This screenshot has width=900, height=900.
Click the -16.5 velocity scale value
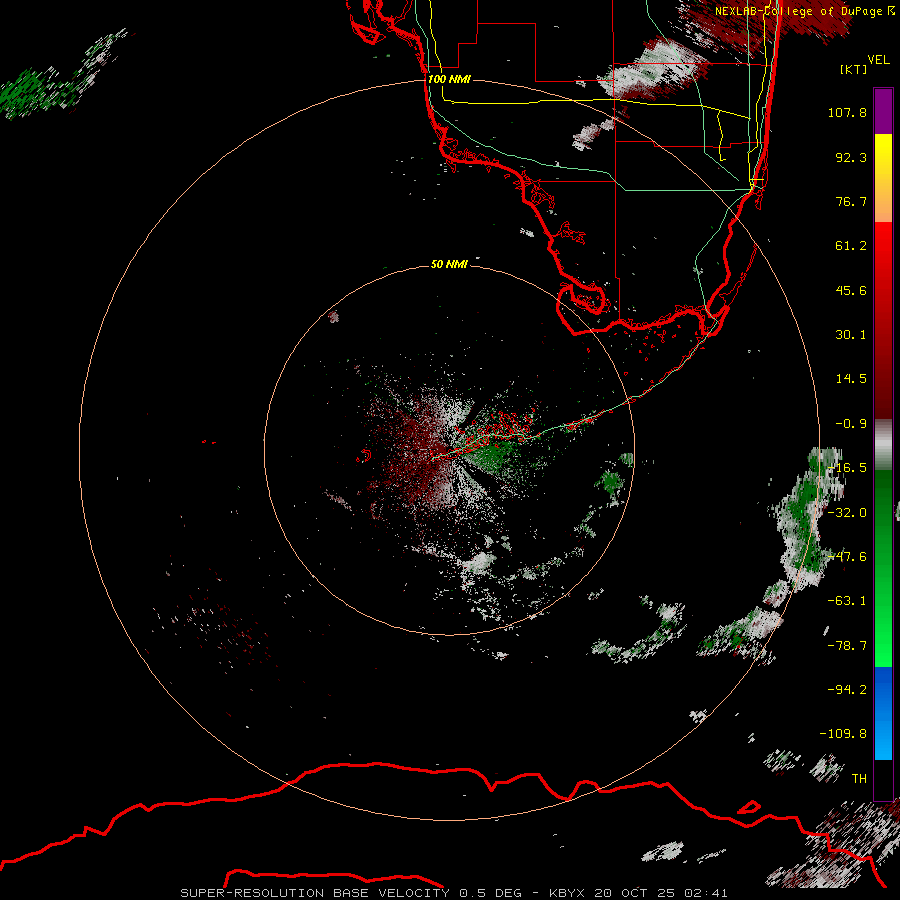[849, 468]
